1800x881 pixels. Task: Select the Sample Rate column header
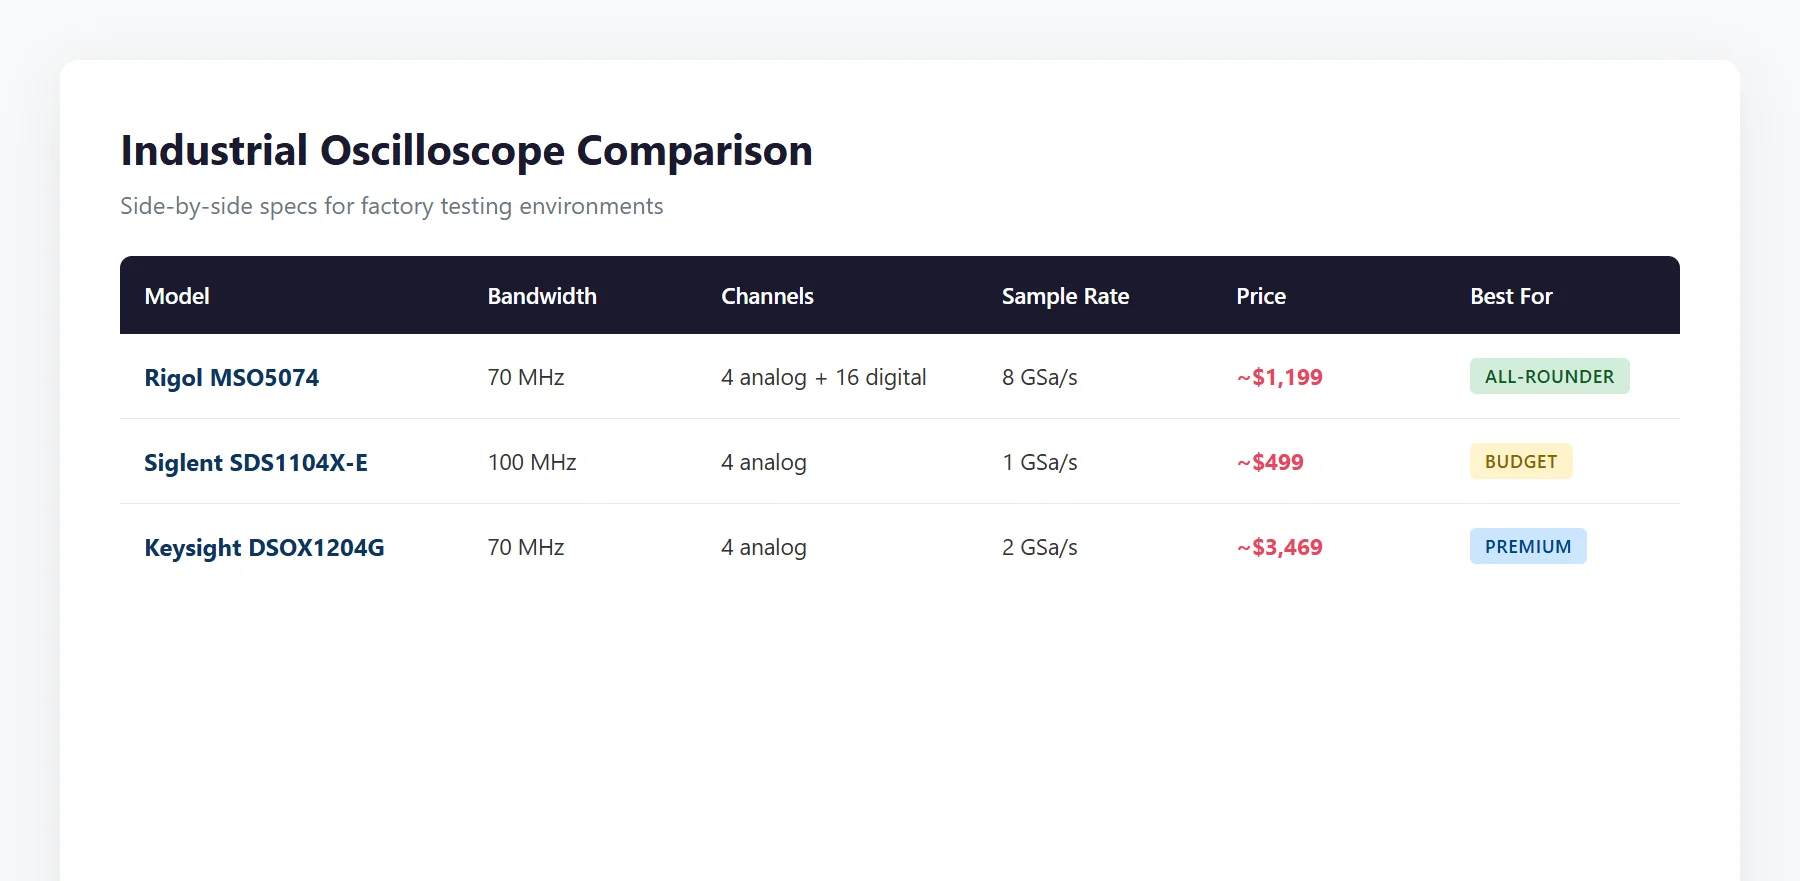pyautogui.click(x=1065, y=296)
